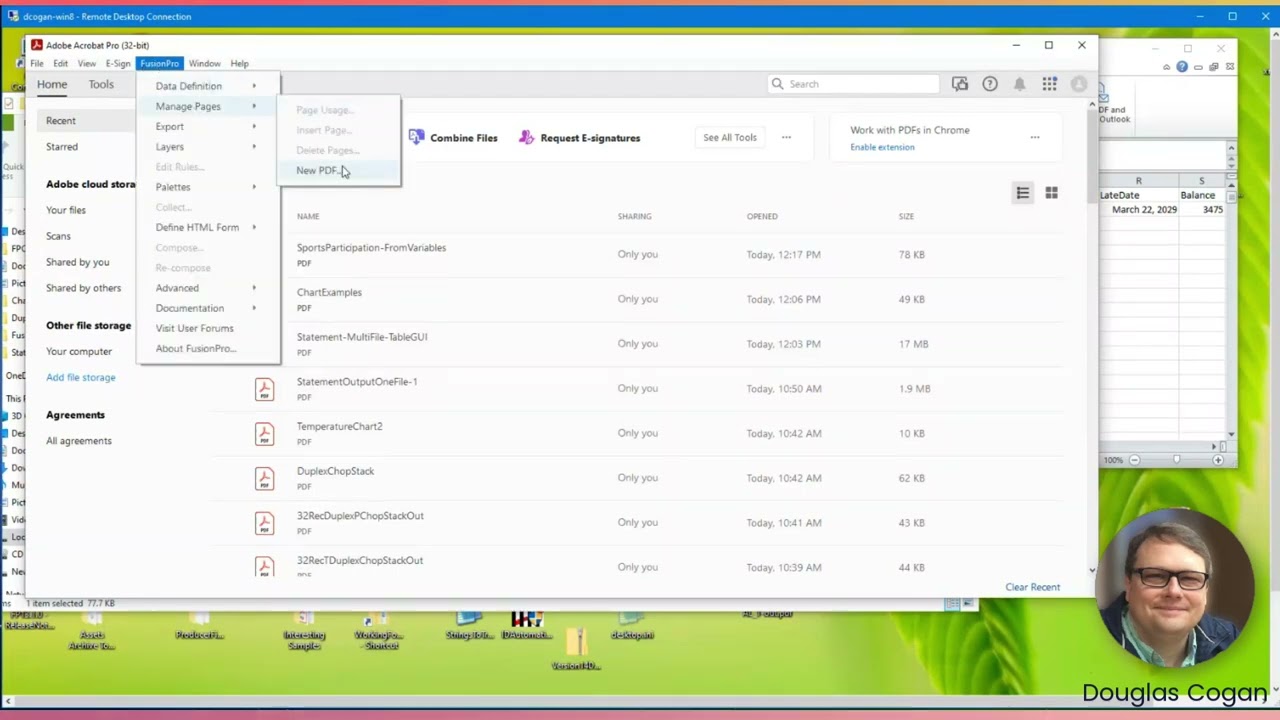Image resolution: width=1280 pixels, height=720 pixels.
Task: Open the Window menu
Action: [204, 63]
